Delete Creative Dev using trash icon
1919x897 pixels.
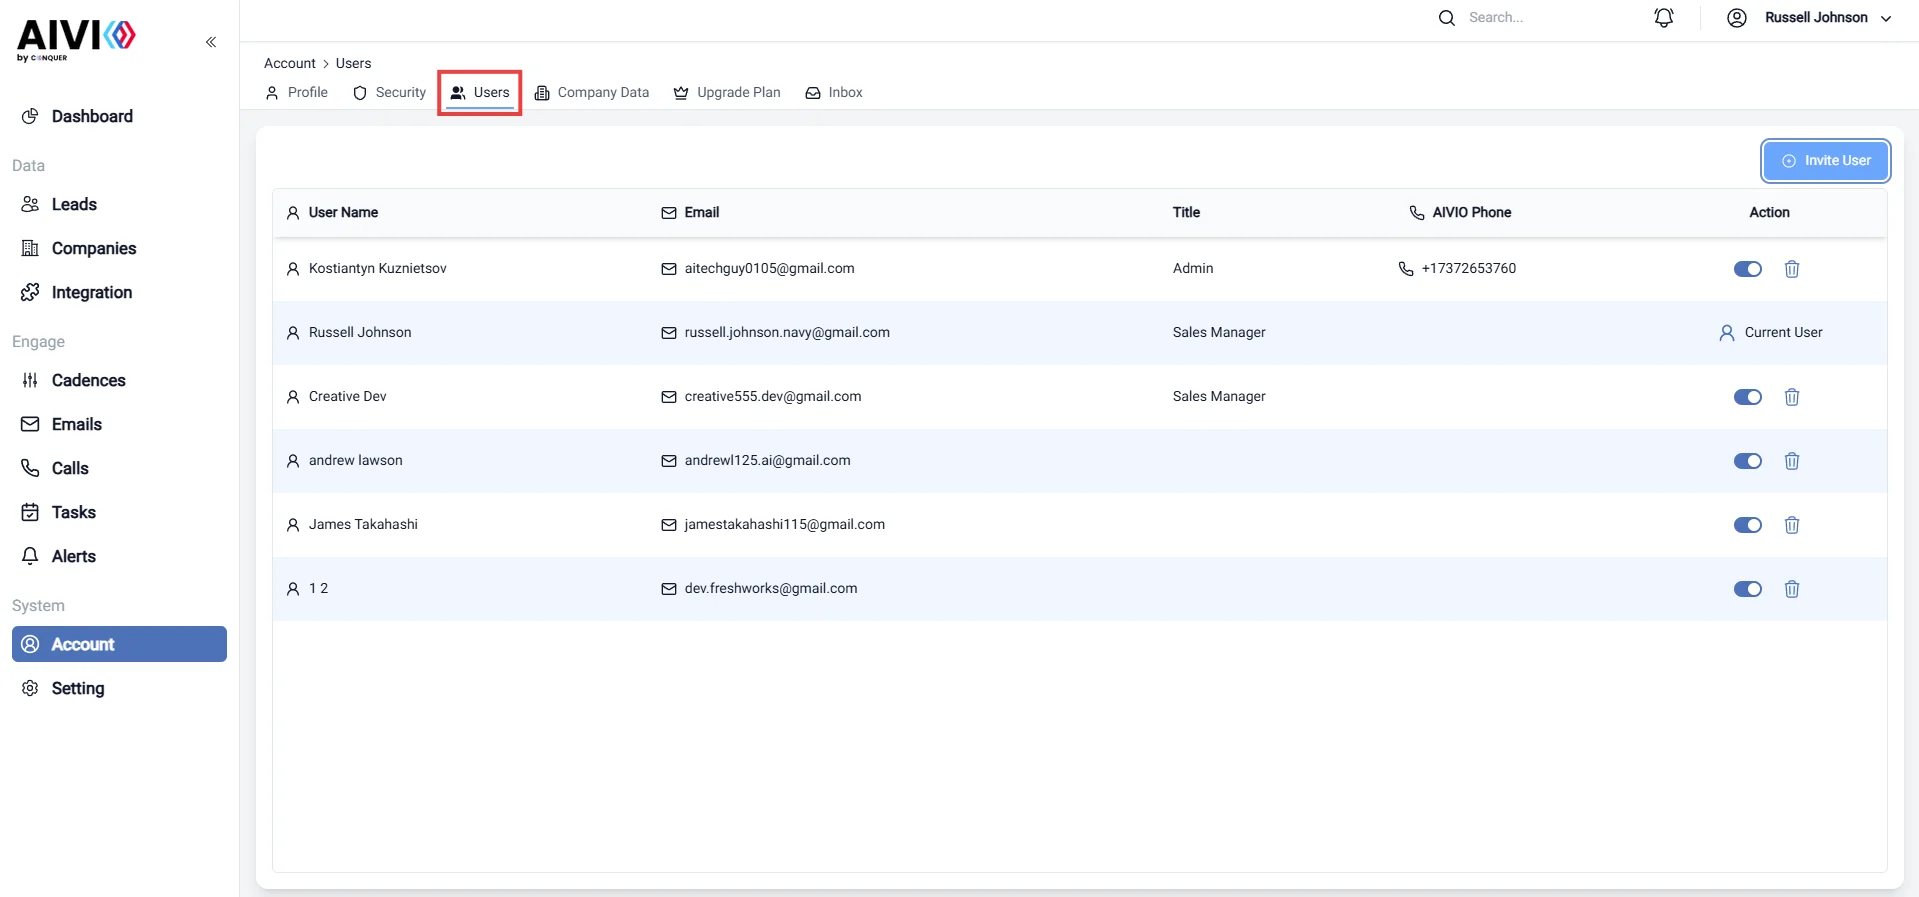pos(1792,397)
